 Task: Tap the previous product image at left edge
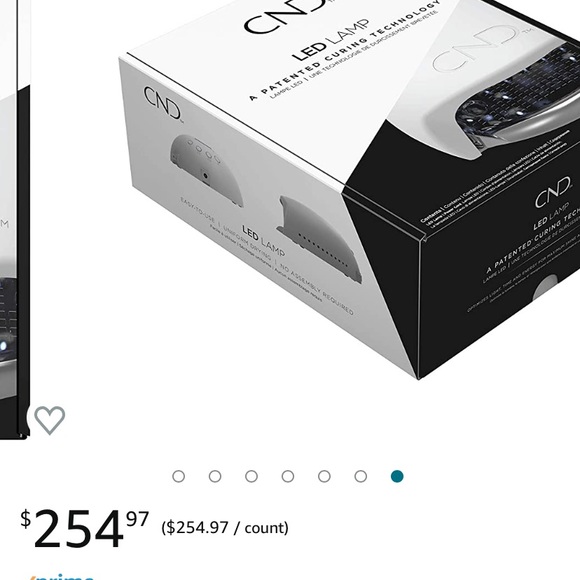15,220
